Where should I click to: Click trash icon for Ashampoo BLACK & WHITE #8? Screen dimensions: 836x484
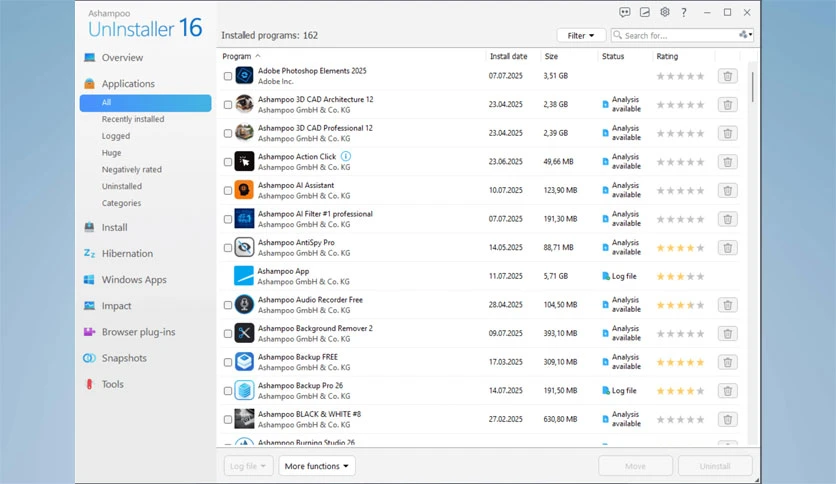pyautogui.click(x=727, y=420)
